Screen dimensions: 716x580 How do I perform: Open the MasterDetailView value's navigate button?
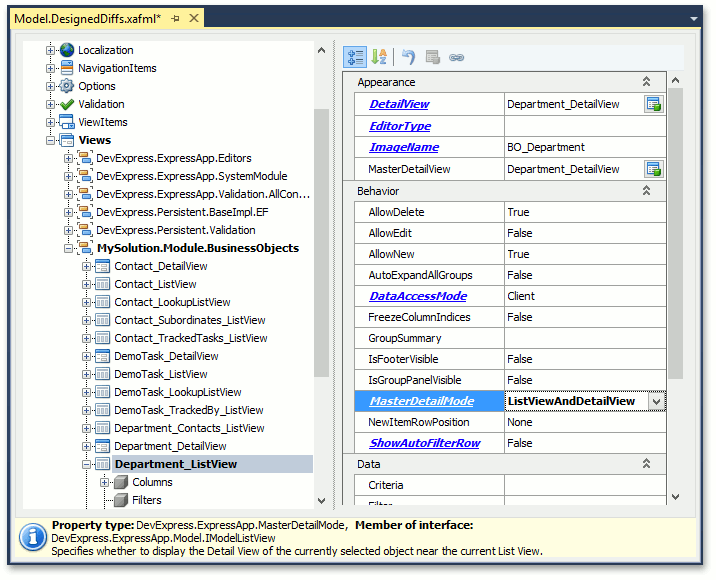(653, 169)
